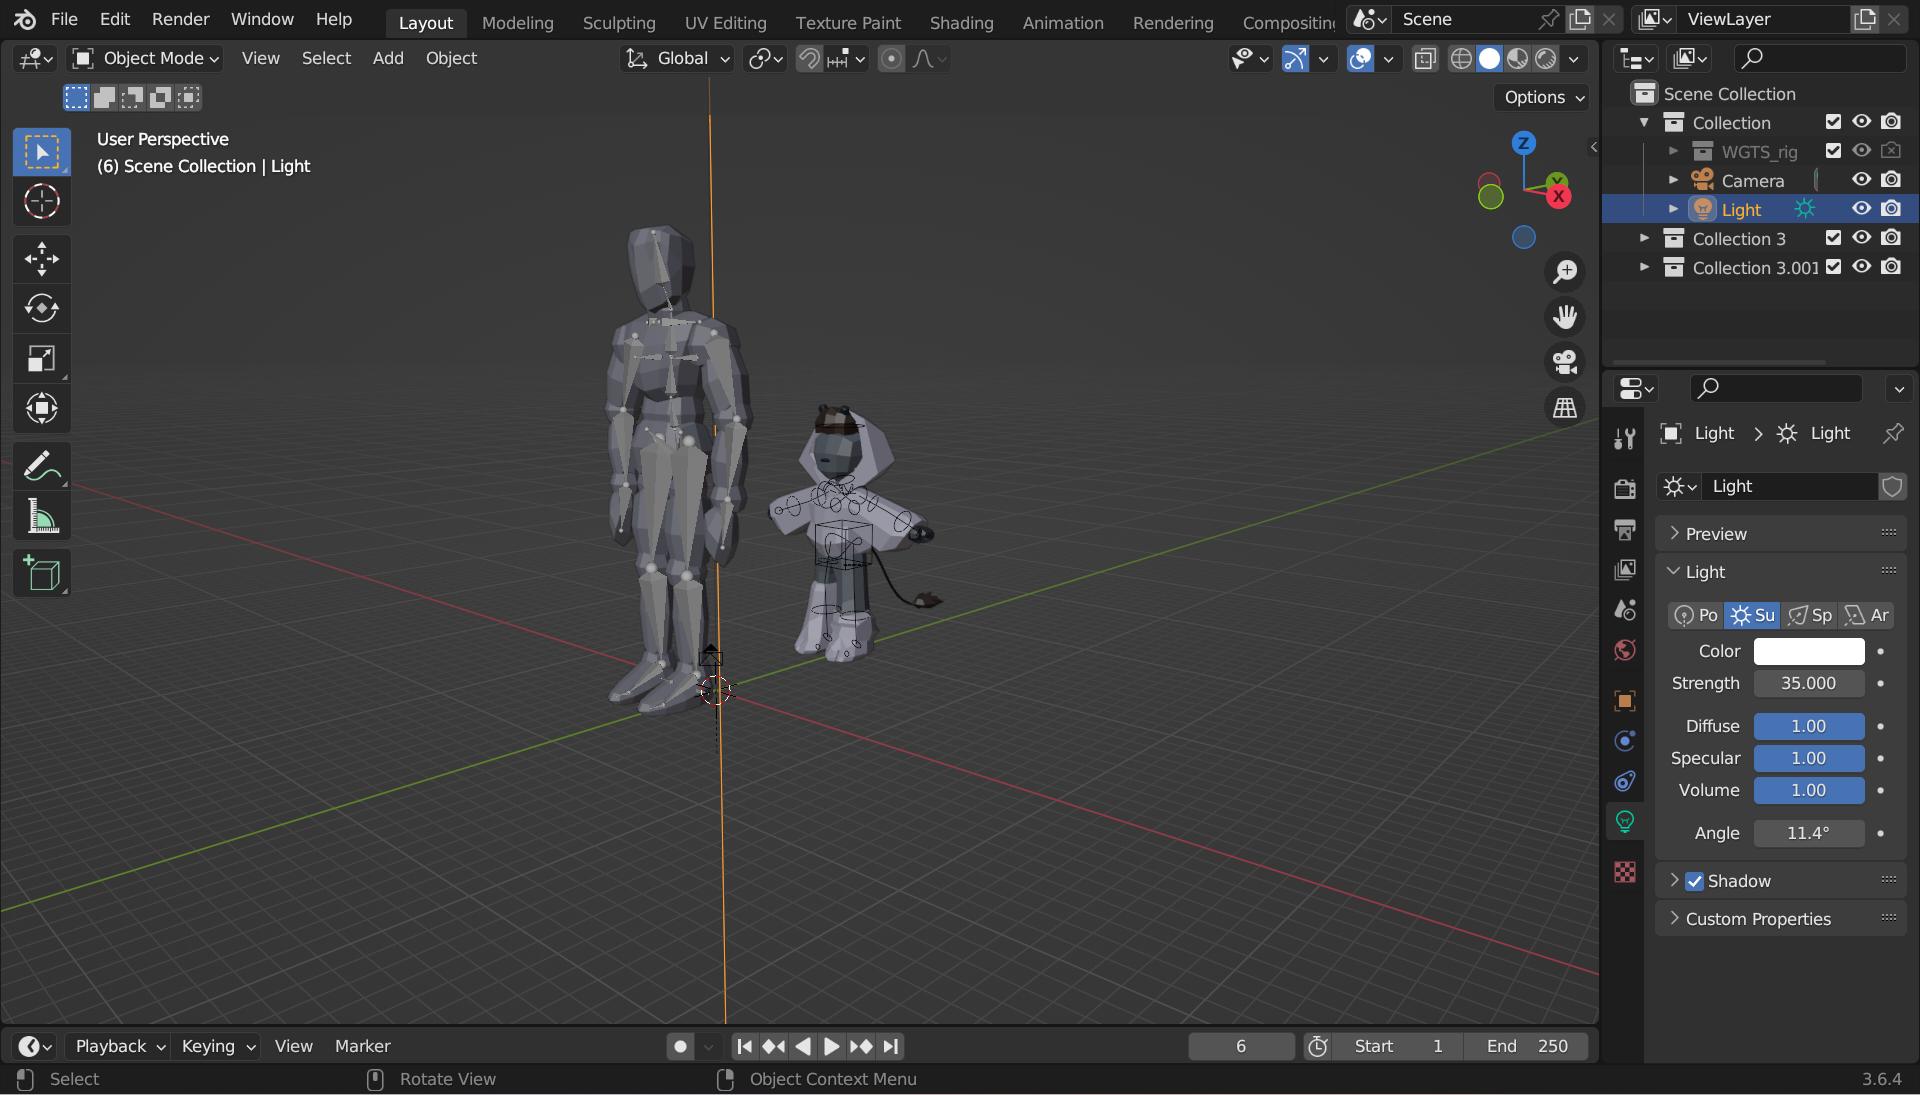
Task: Open the Object properties tab
Action: (1624, 701)
